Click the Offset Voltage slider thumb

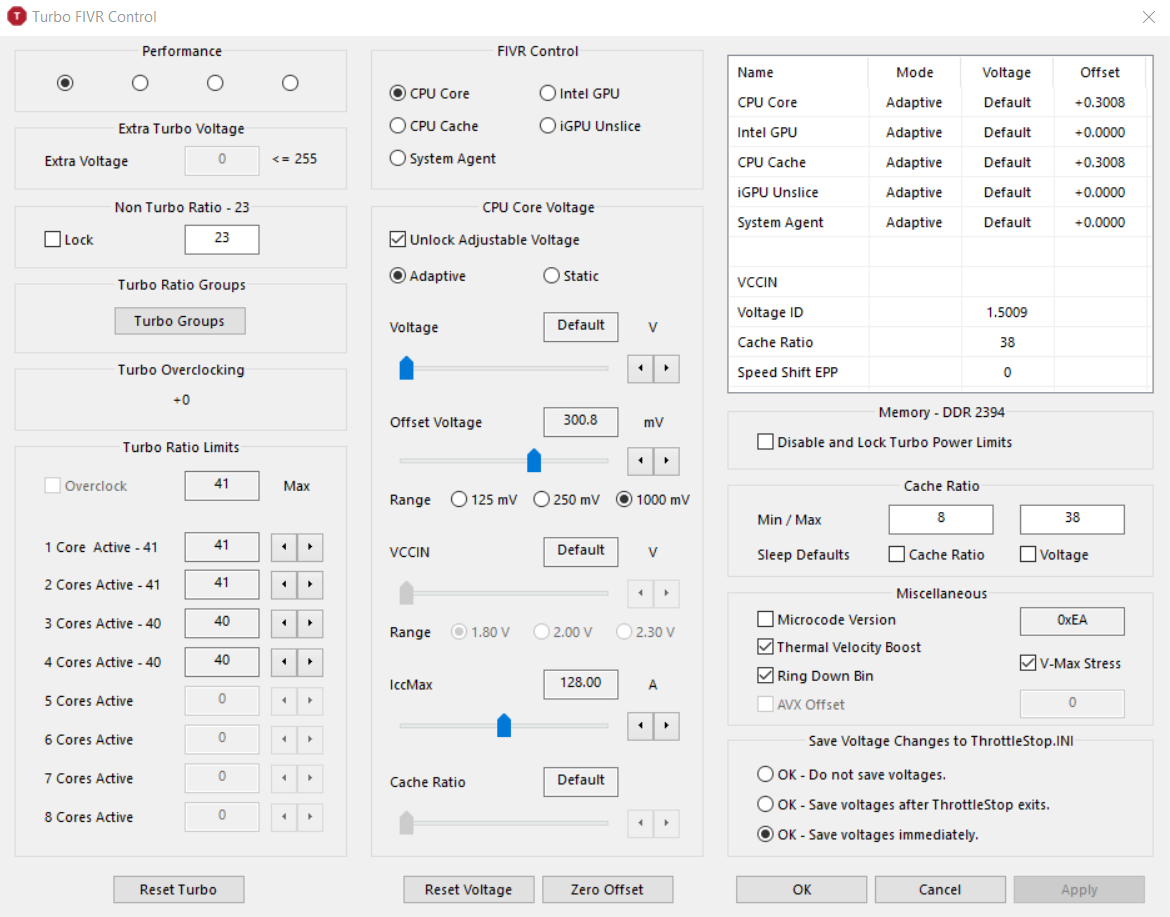click(x=534, y=460)
